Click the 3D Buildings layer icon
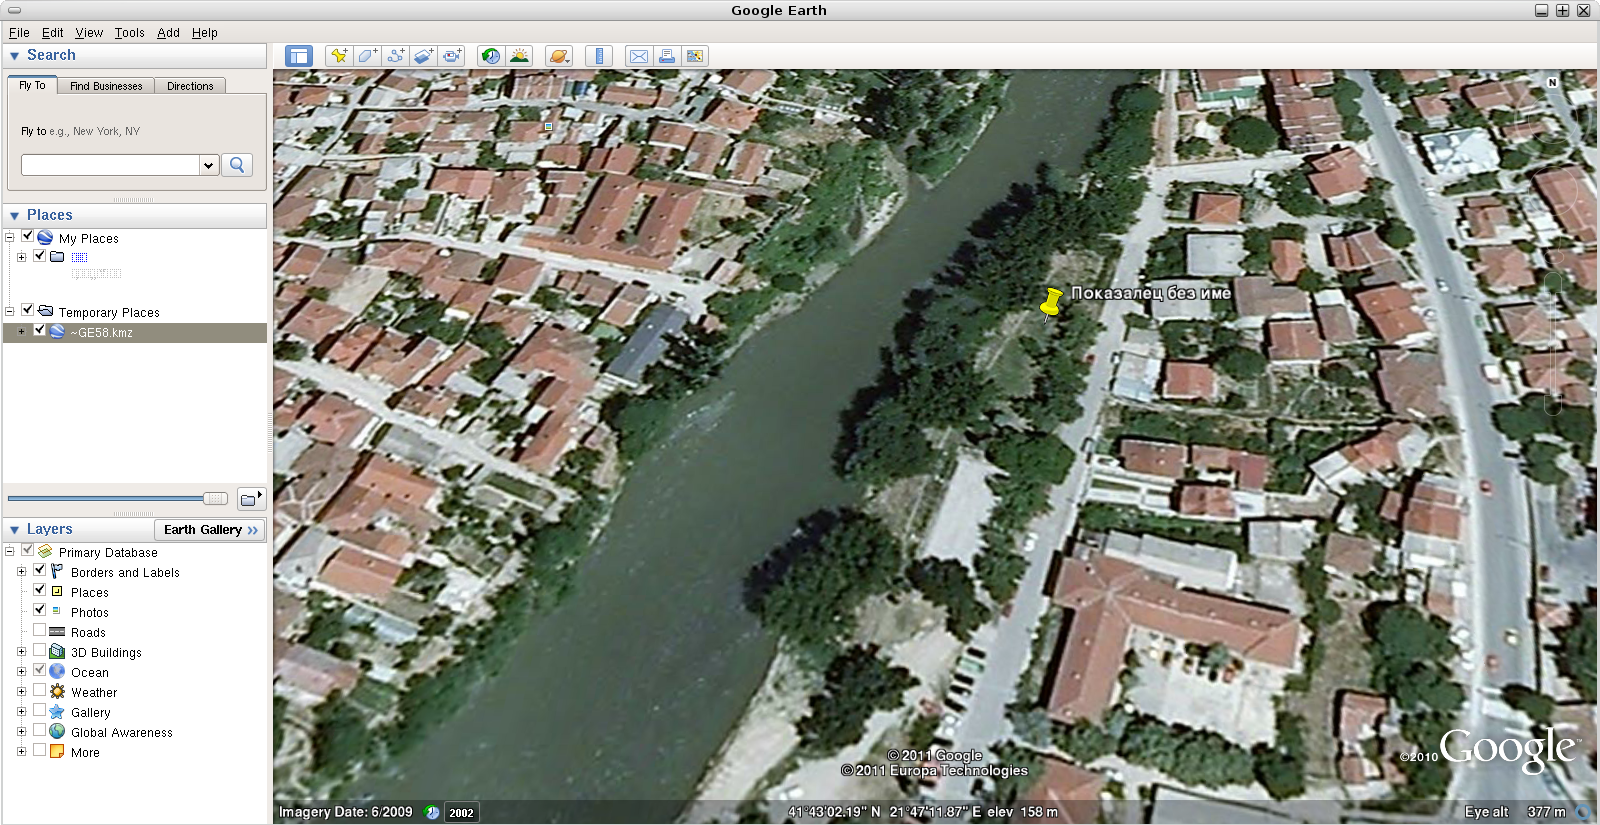 point(57,652)
